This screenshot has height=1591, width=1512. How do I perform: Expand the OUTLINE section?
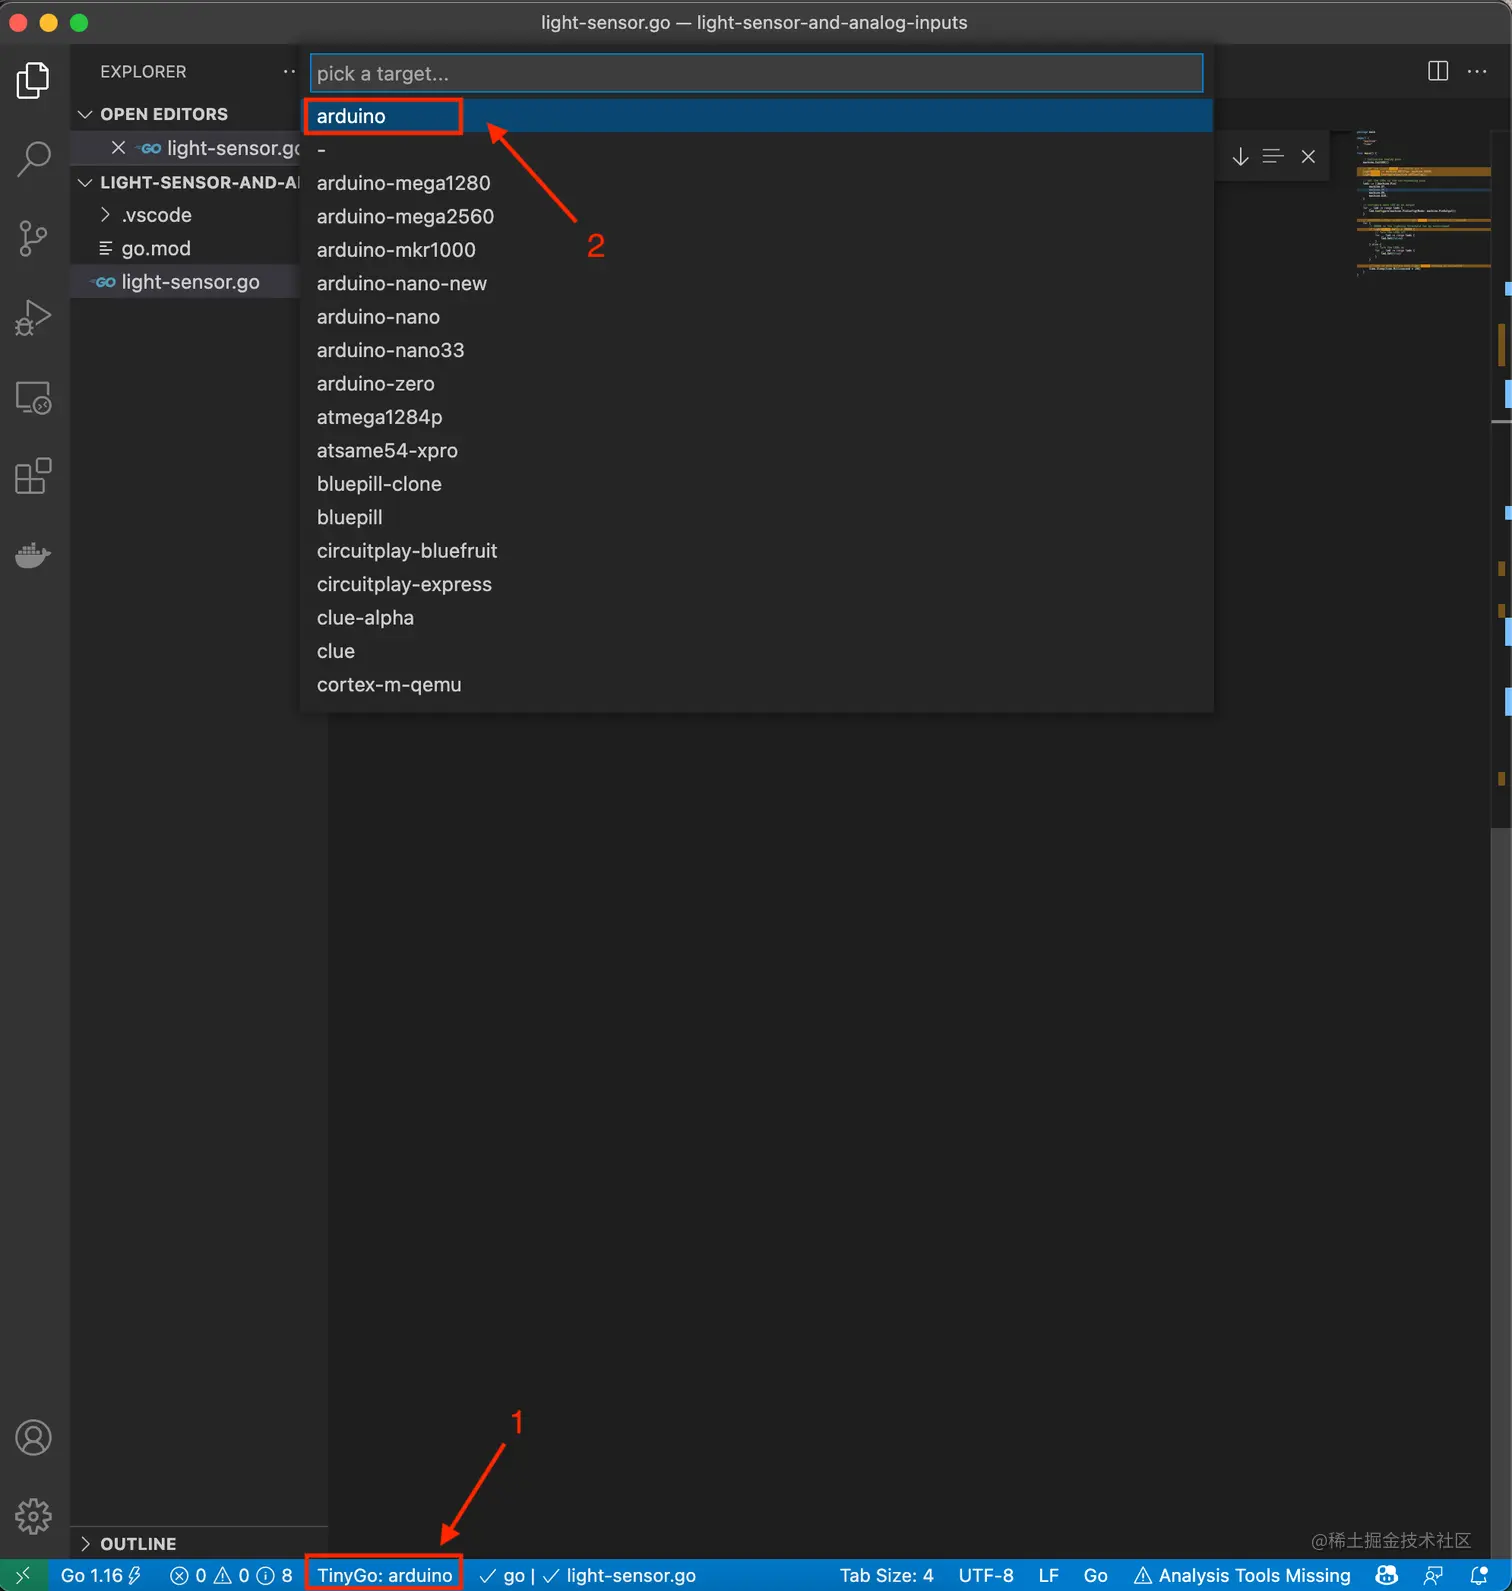(85, 1544)
